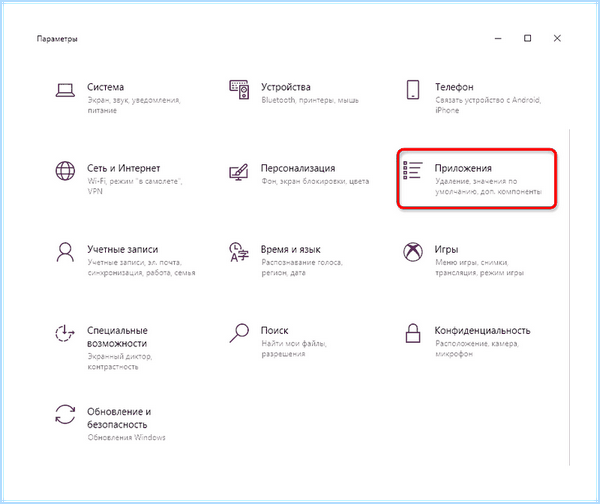Screen dimensions: 600x504
Task: Click the Учетные записи person icon
Action: coord(65,252)
